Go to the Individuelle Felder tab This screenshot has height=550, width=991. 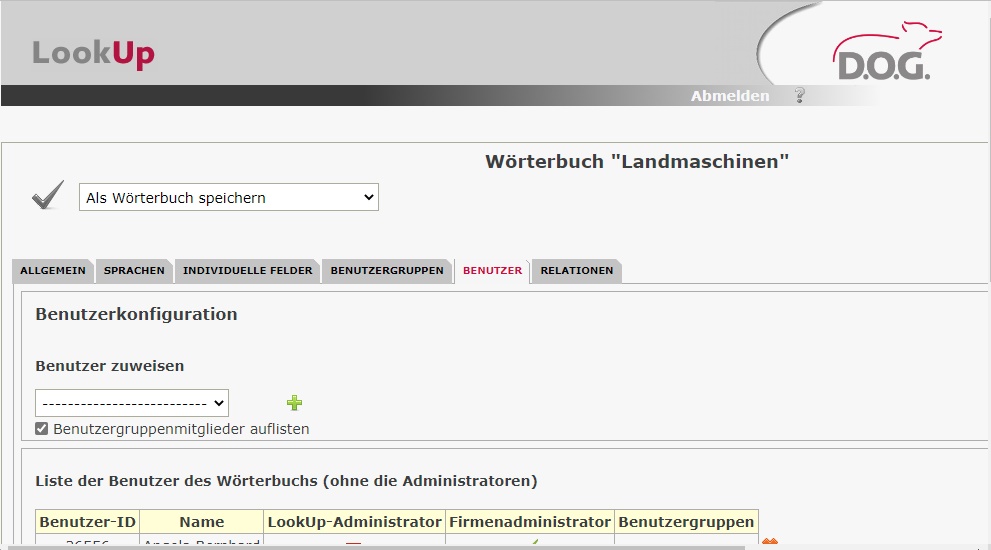pos(247,271)
